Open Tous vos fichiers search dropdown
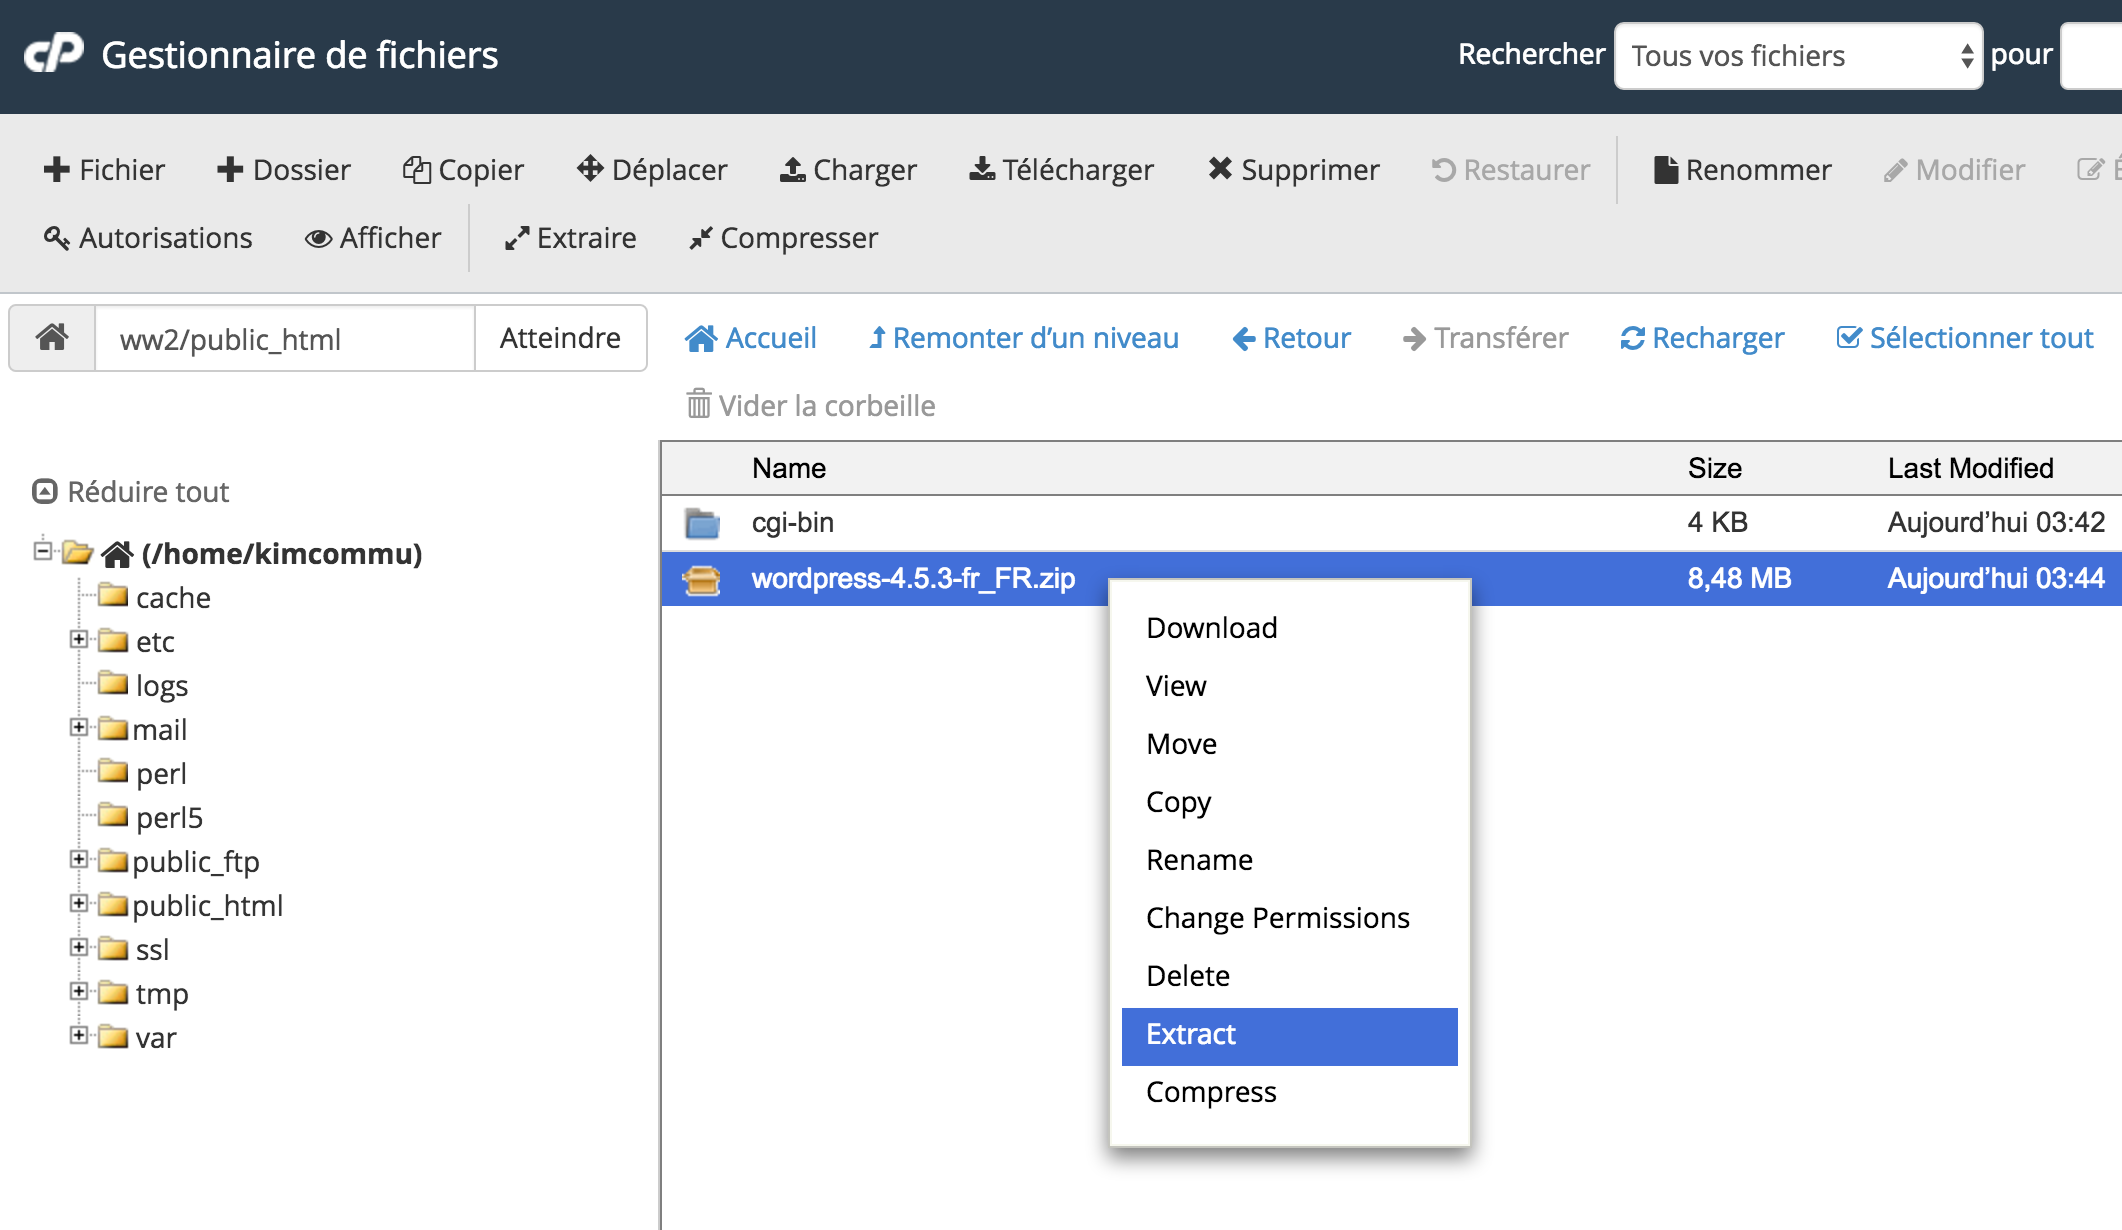 coord(1797,56)
